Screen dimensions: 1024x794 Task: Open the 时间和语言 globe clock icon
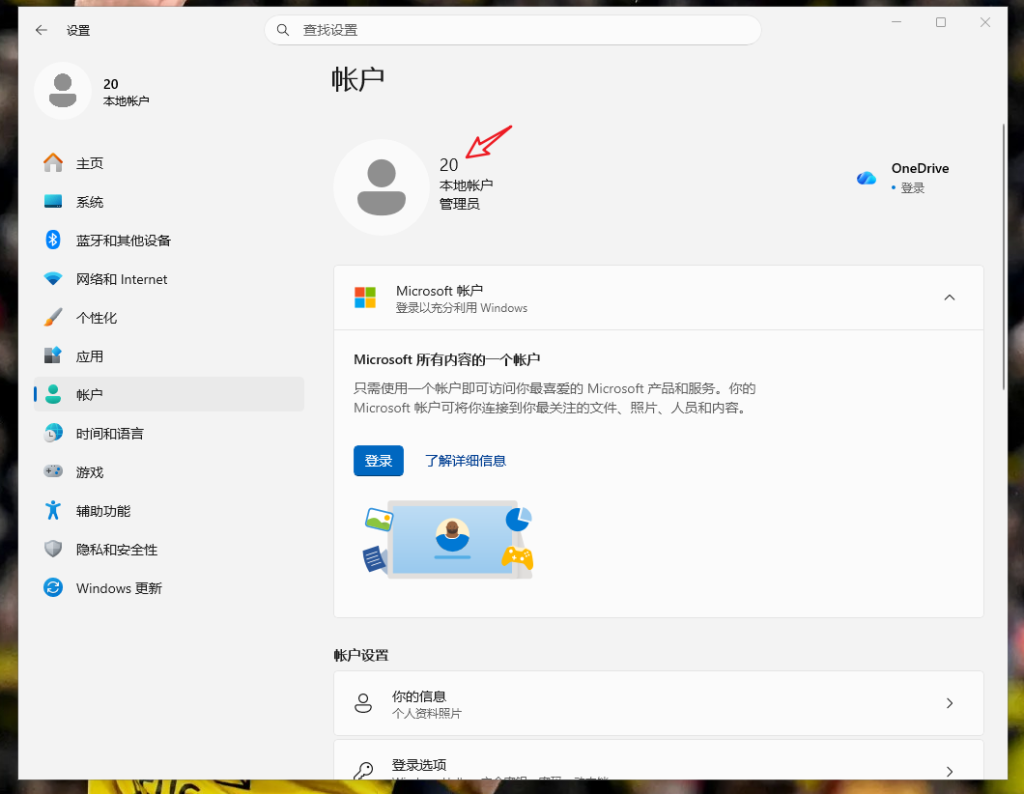53,433
